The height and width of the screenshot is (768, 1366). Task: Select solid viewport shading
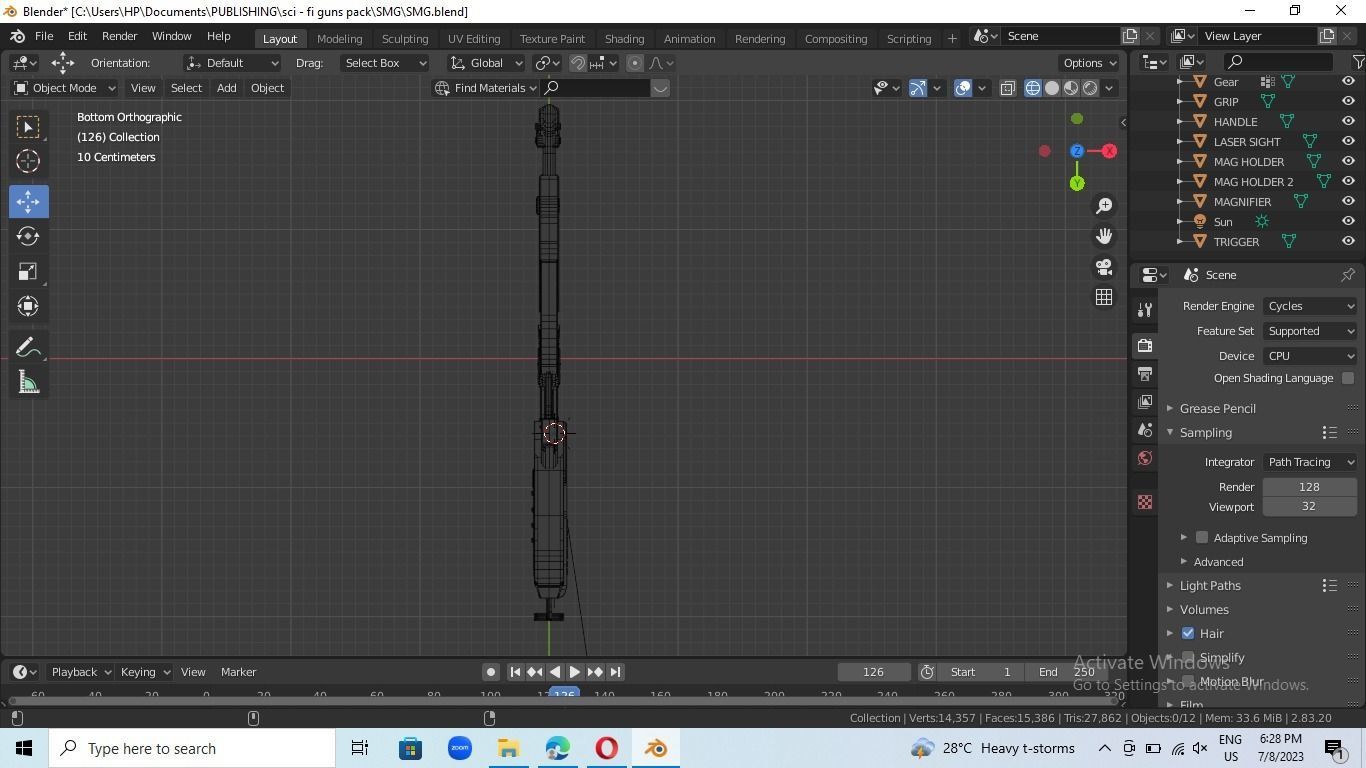click(1052, 88)
